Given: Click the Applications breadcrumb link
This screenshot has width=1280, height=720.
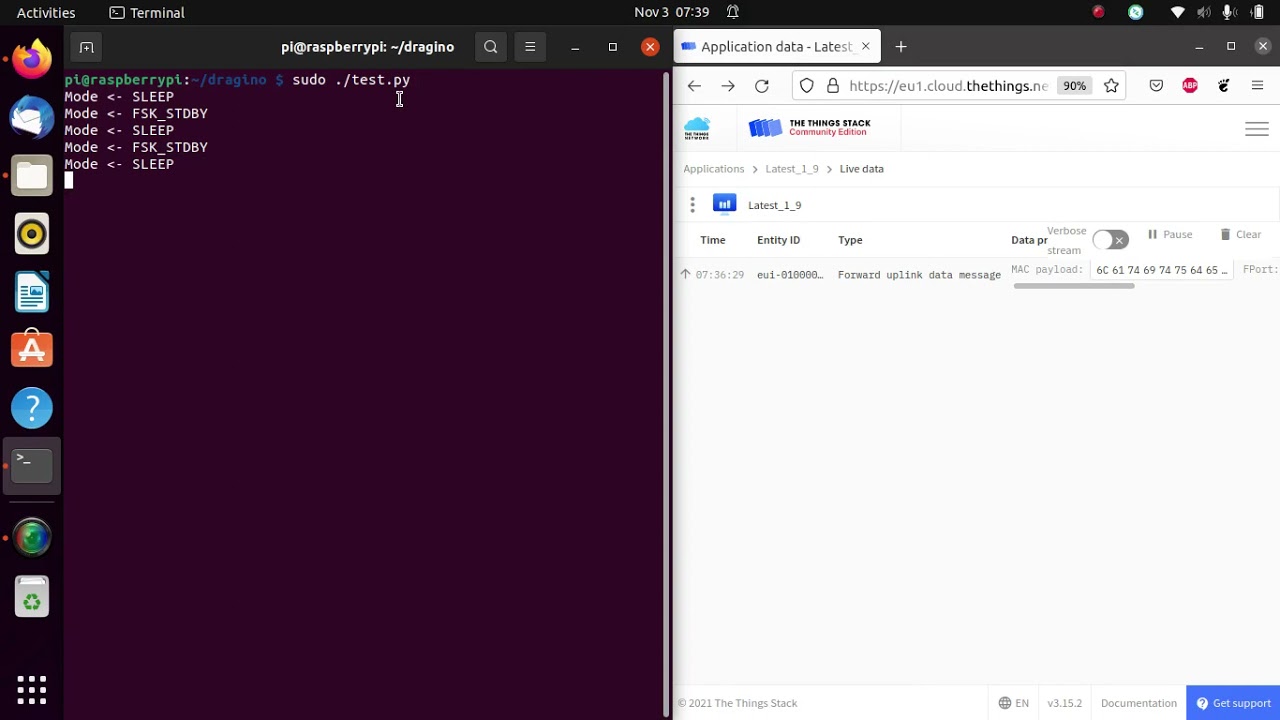Looking at the screenshot, I should tap(713, 169).
